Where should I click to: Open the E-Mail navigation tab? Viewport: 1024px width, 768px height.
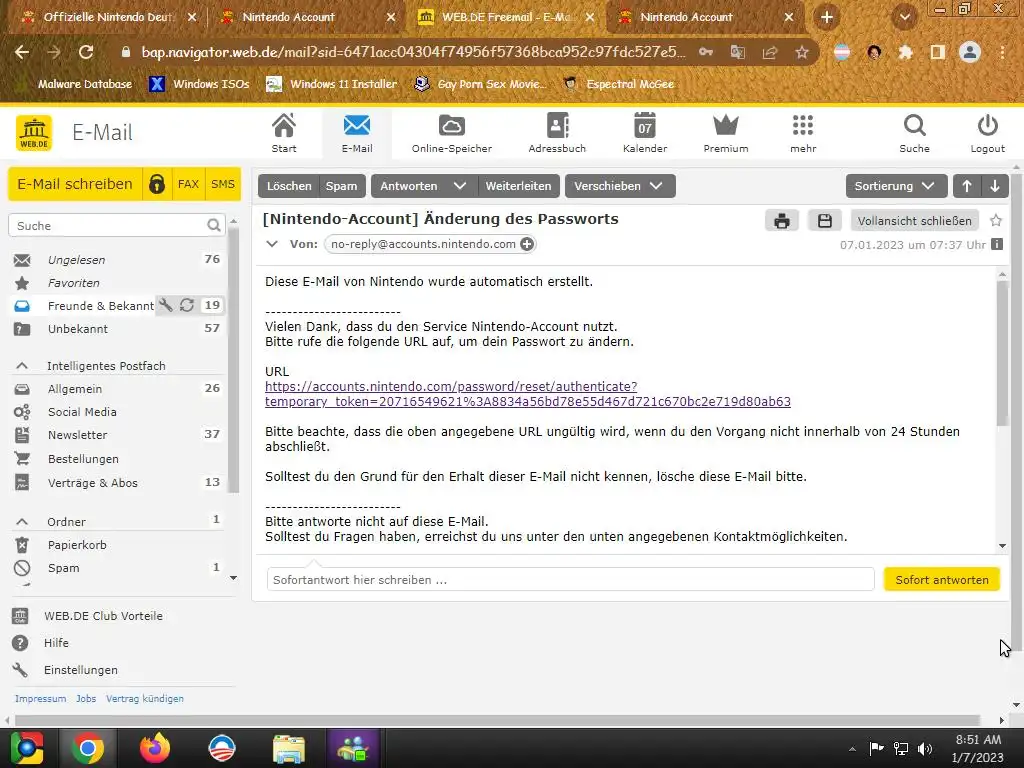pos(357,133)
